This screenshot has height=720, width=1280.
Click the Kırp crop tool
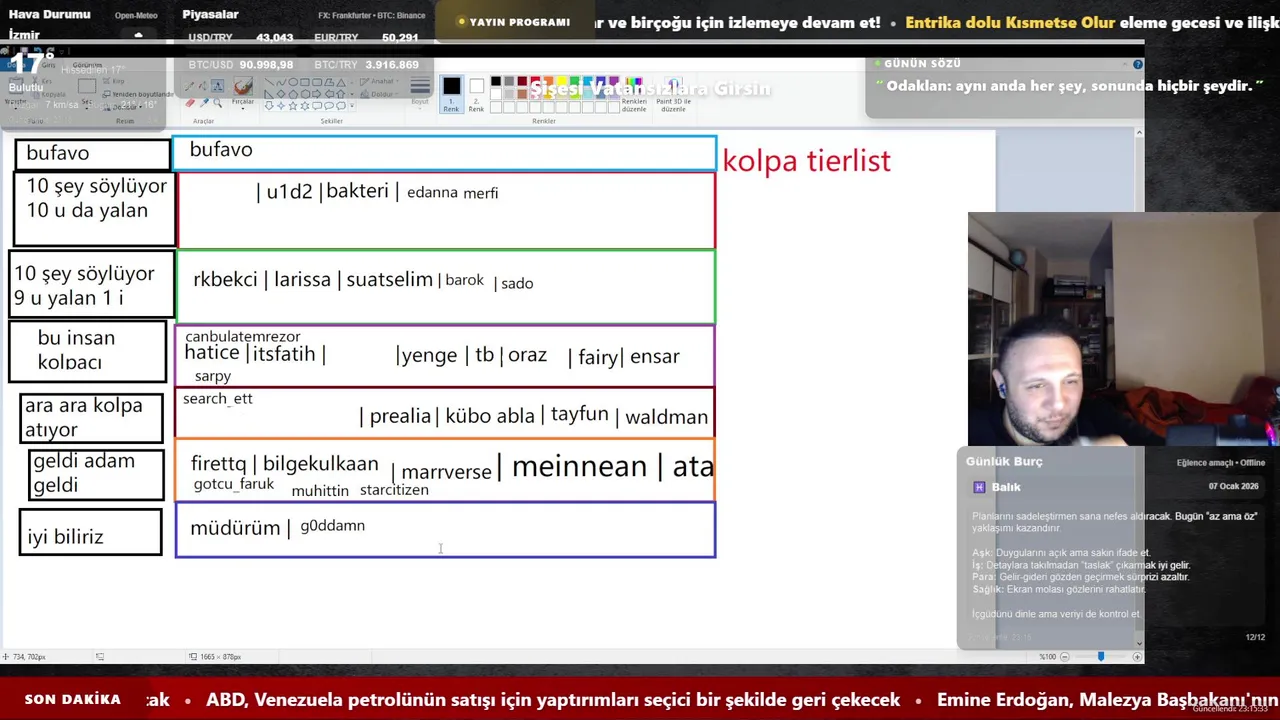point(114,81)
